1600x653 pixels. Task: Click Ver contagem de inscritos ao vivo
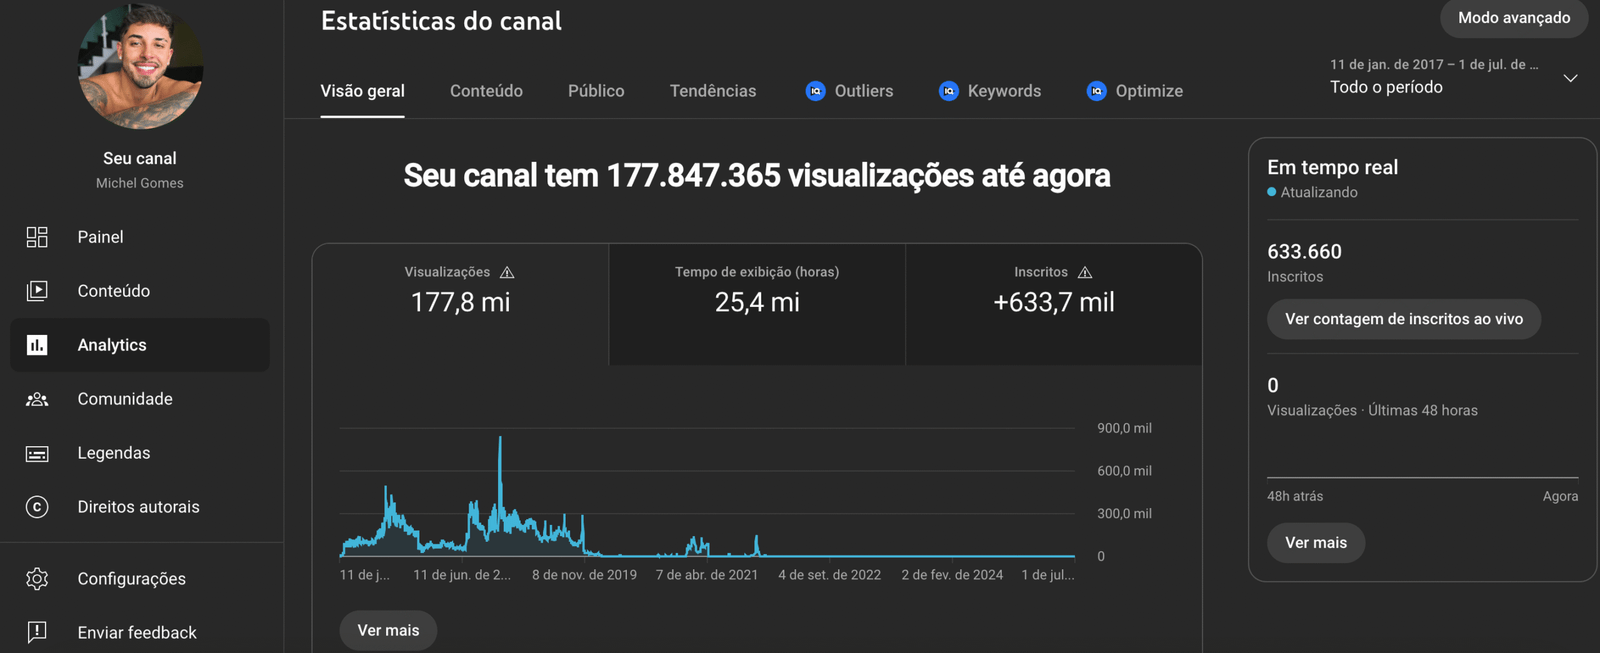tap(1404, 319)
